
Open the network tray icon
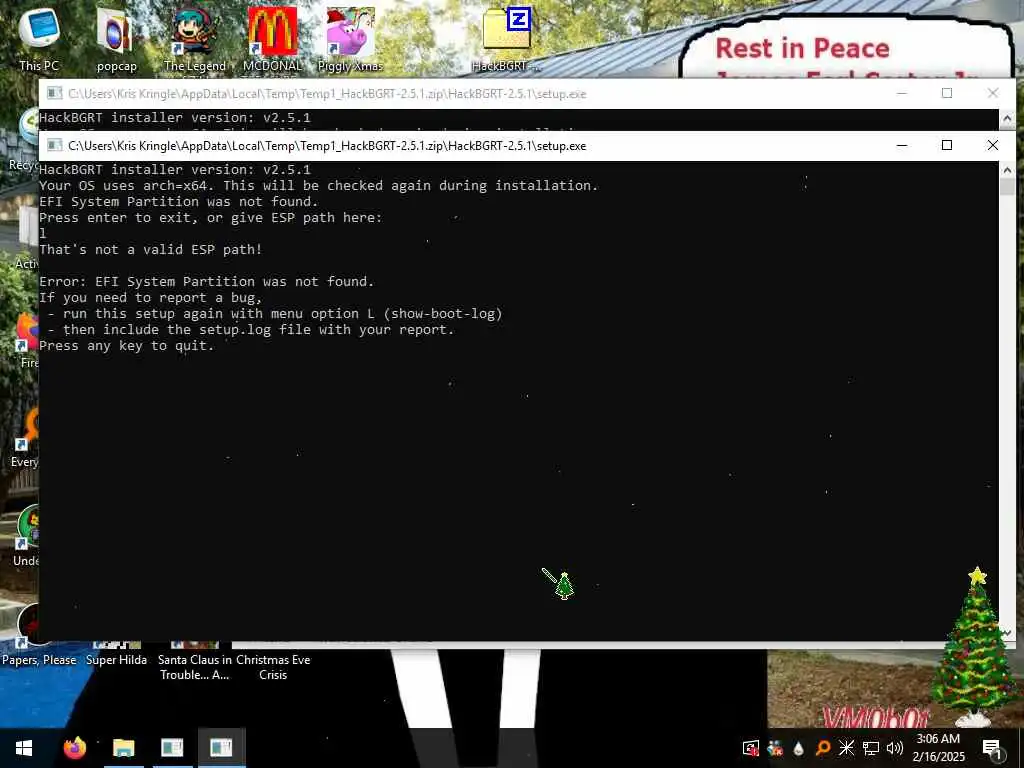(x=871, y=748)
